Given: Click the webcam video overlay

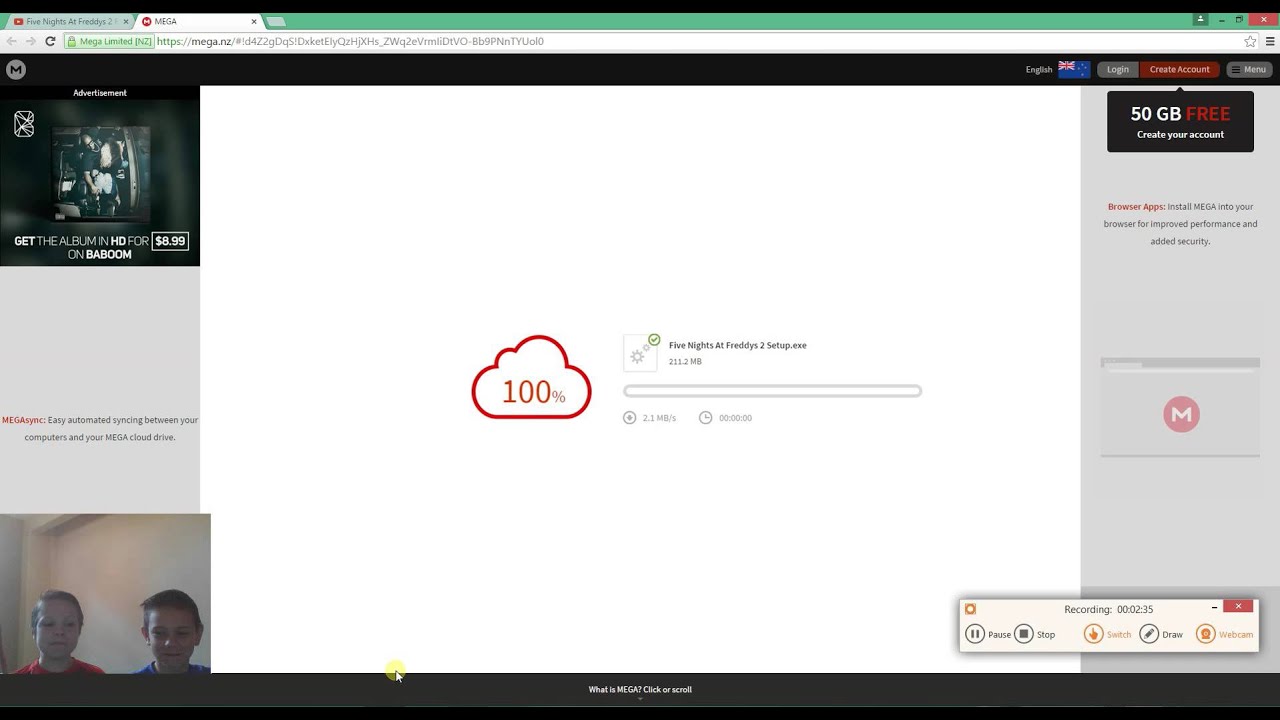Looking at the screenshot, I should [105, 594].
